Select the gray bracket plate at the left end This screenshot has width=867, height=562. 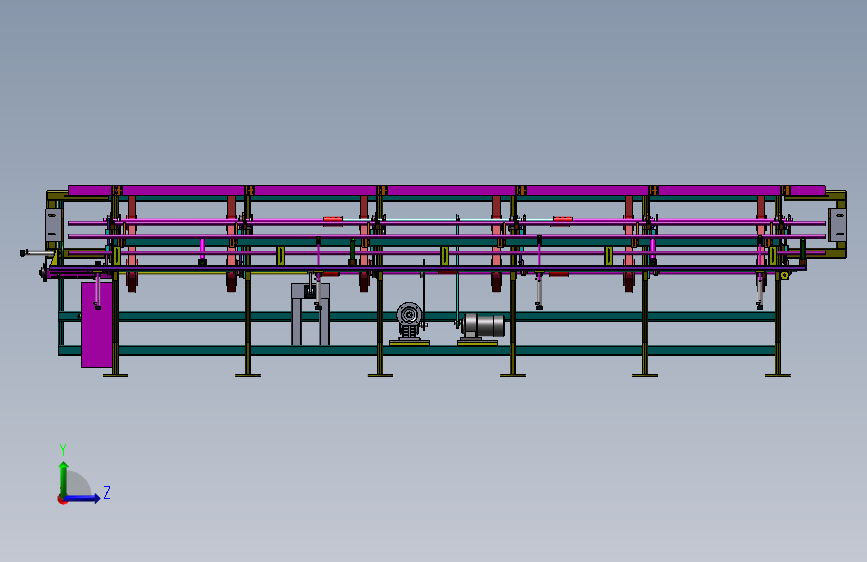pos(54,225)
